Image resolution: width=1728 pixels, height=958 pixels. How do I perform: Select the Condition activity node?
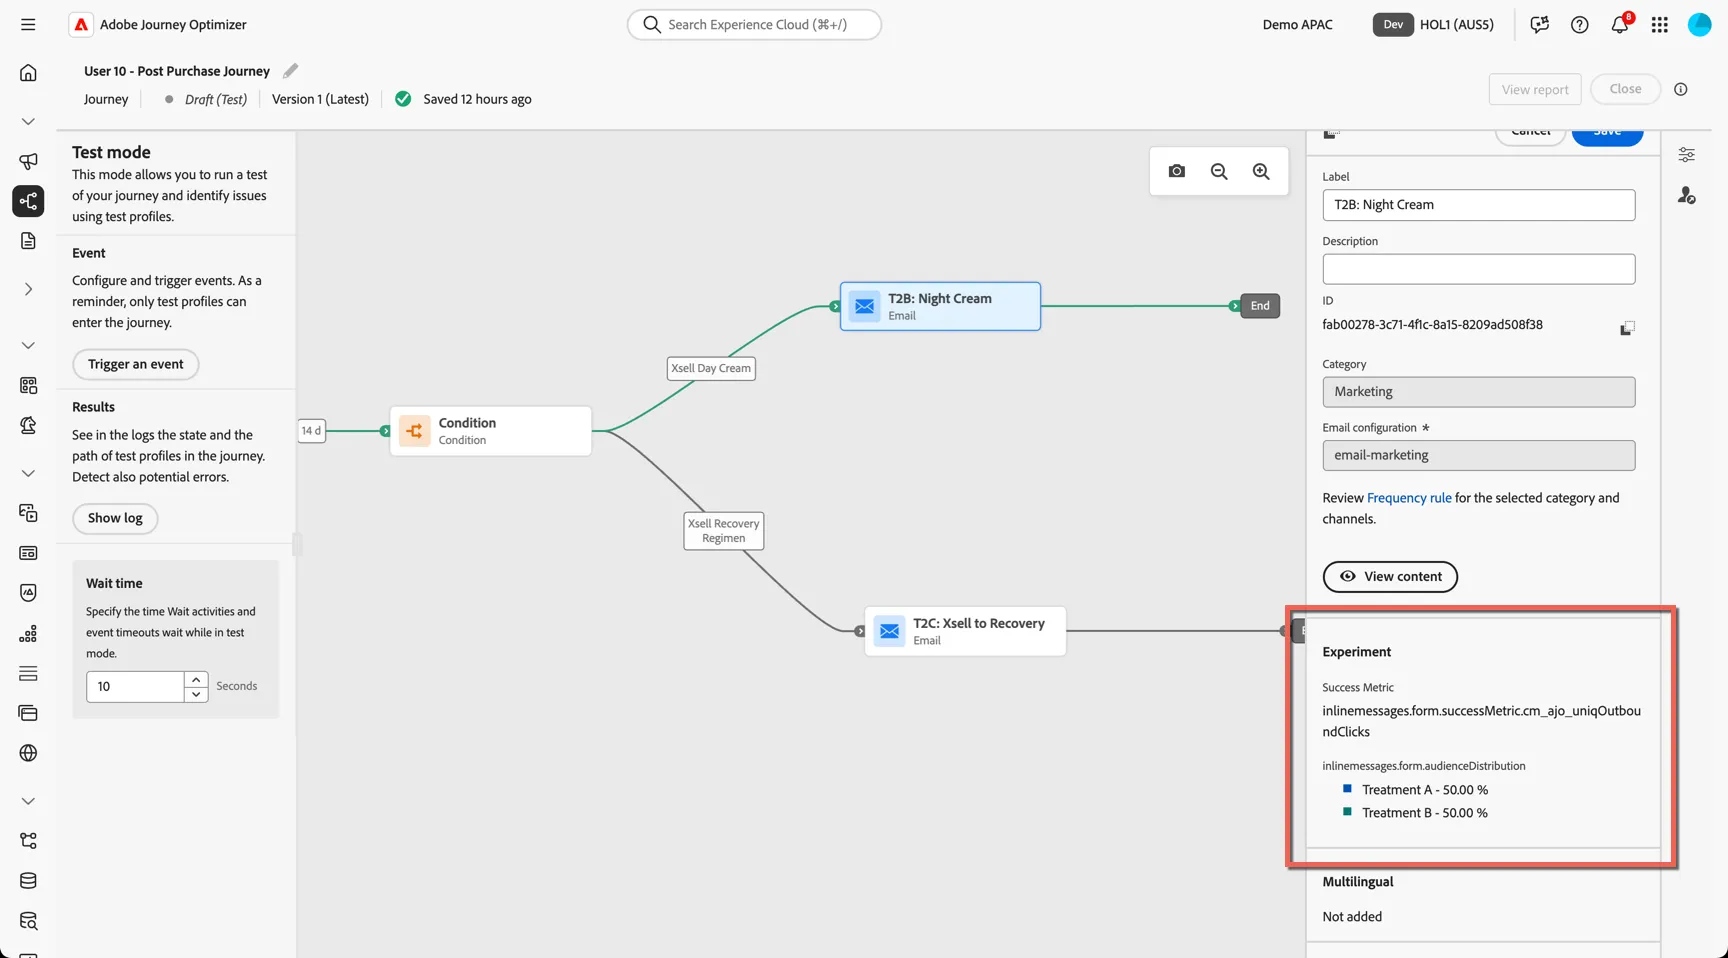(490, 431)
